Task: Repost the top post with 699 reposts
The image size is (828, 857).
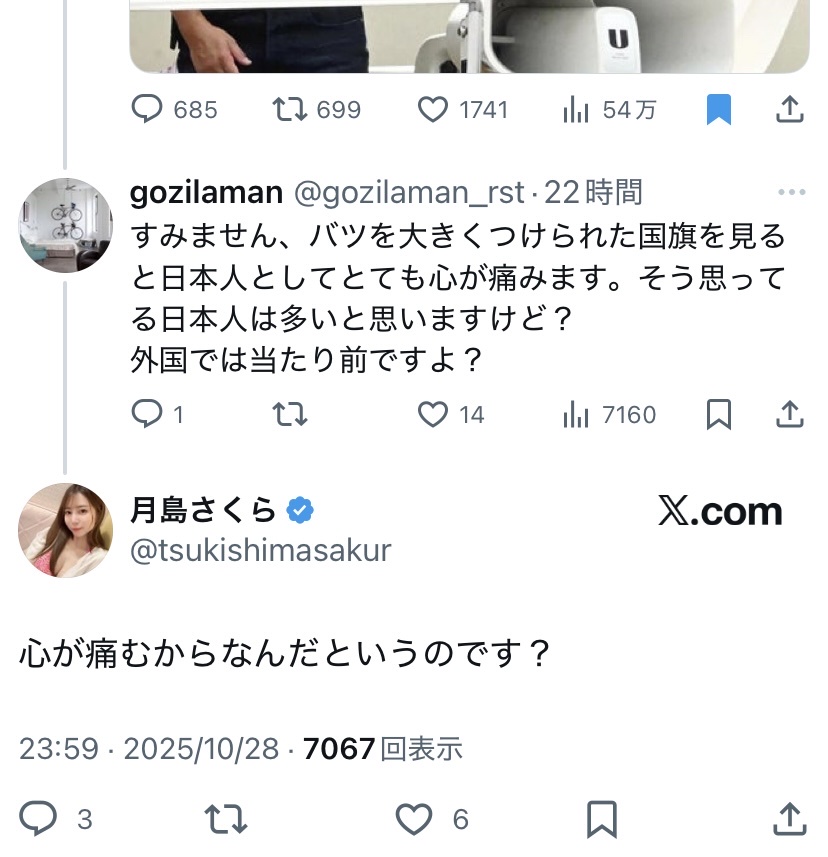Action: 290,109
